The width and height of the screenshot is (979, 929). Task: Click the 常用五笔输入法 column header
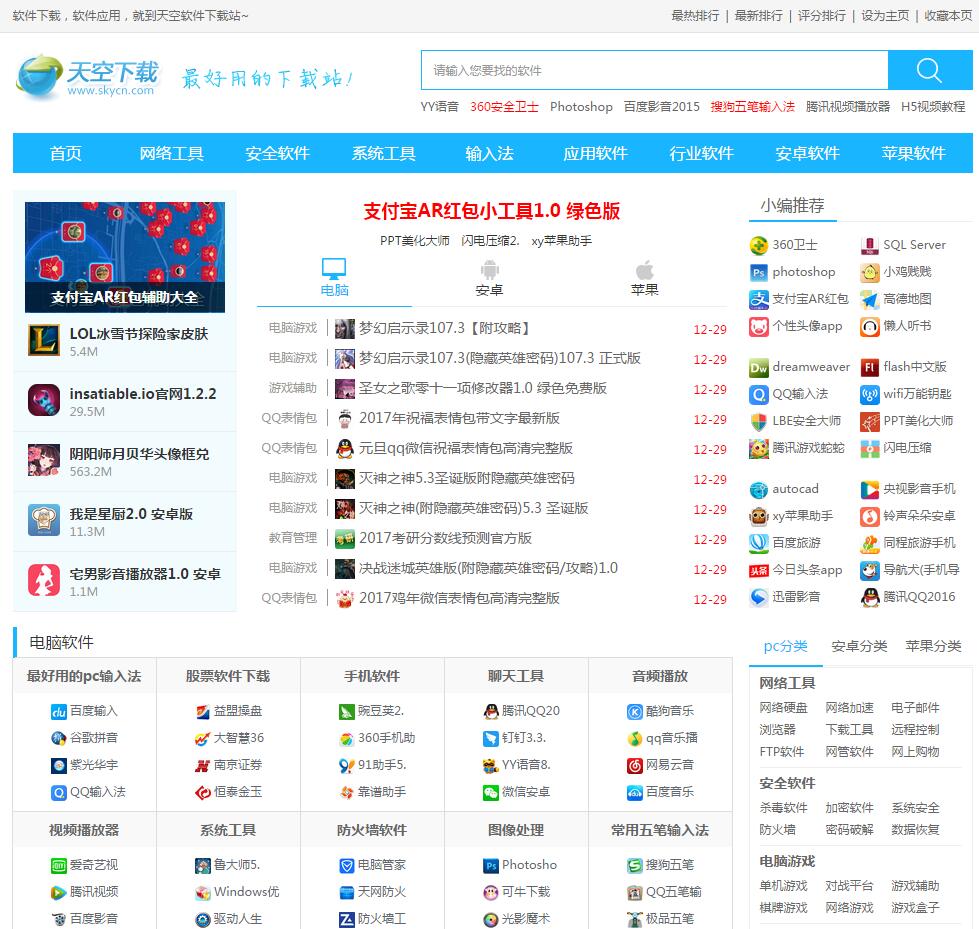click(660, 830)
